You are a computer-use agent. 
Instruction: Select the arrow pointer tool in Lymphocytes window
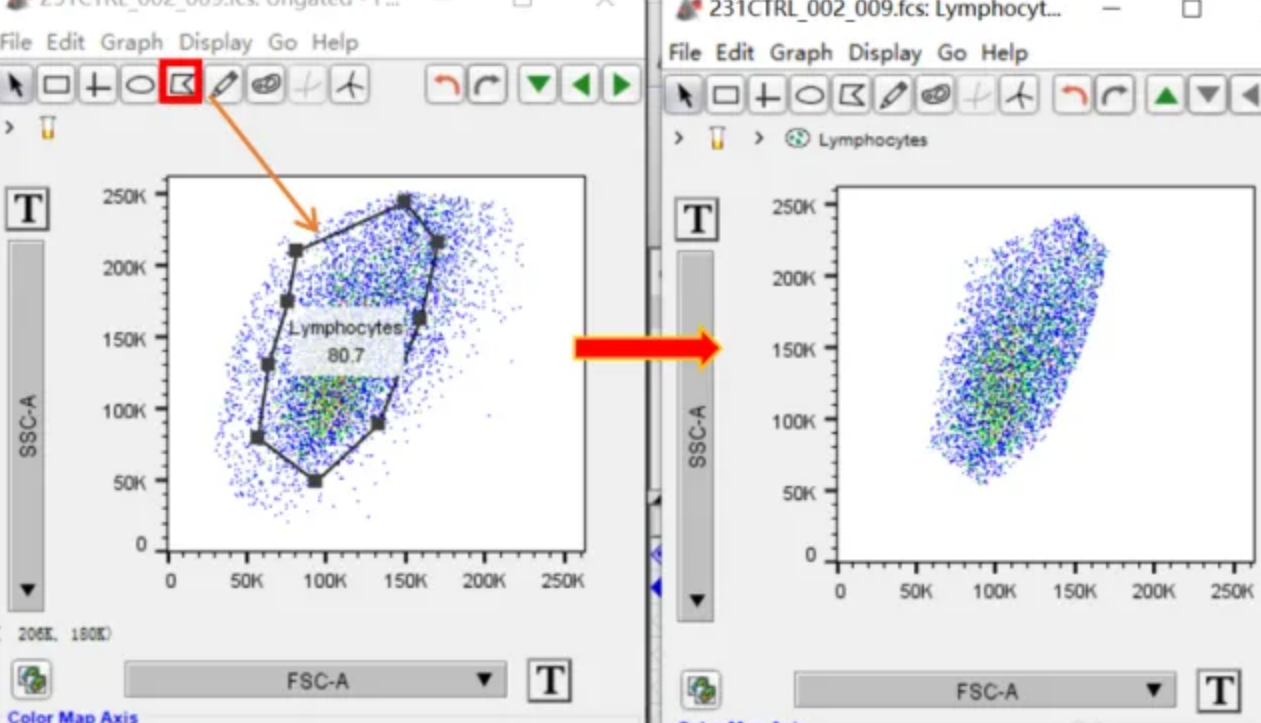pyautogui.click(x=685, y=95)
